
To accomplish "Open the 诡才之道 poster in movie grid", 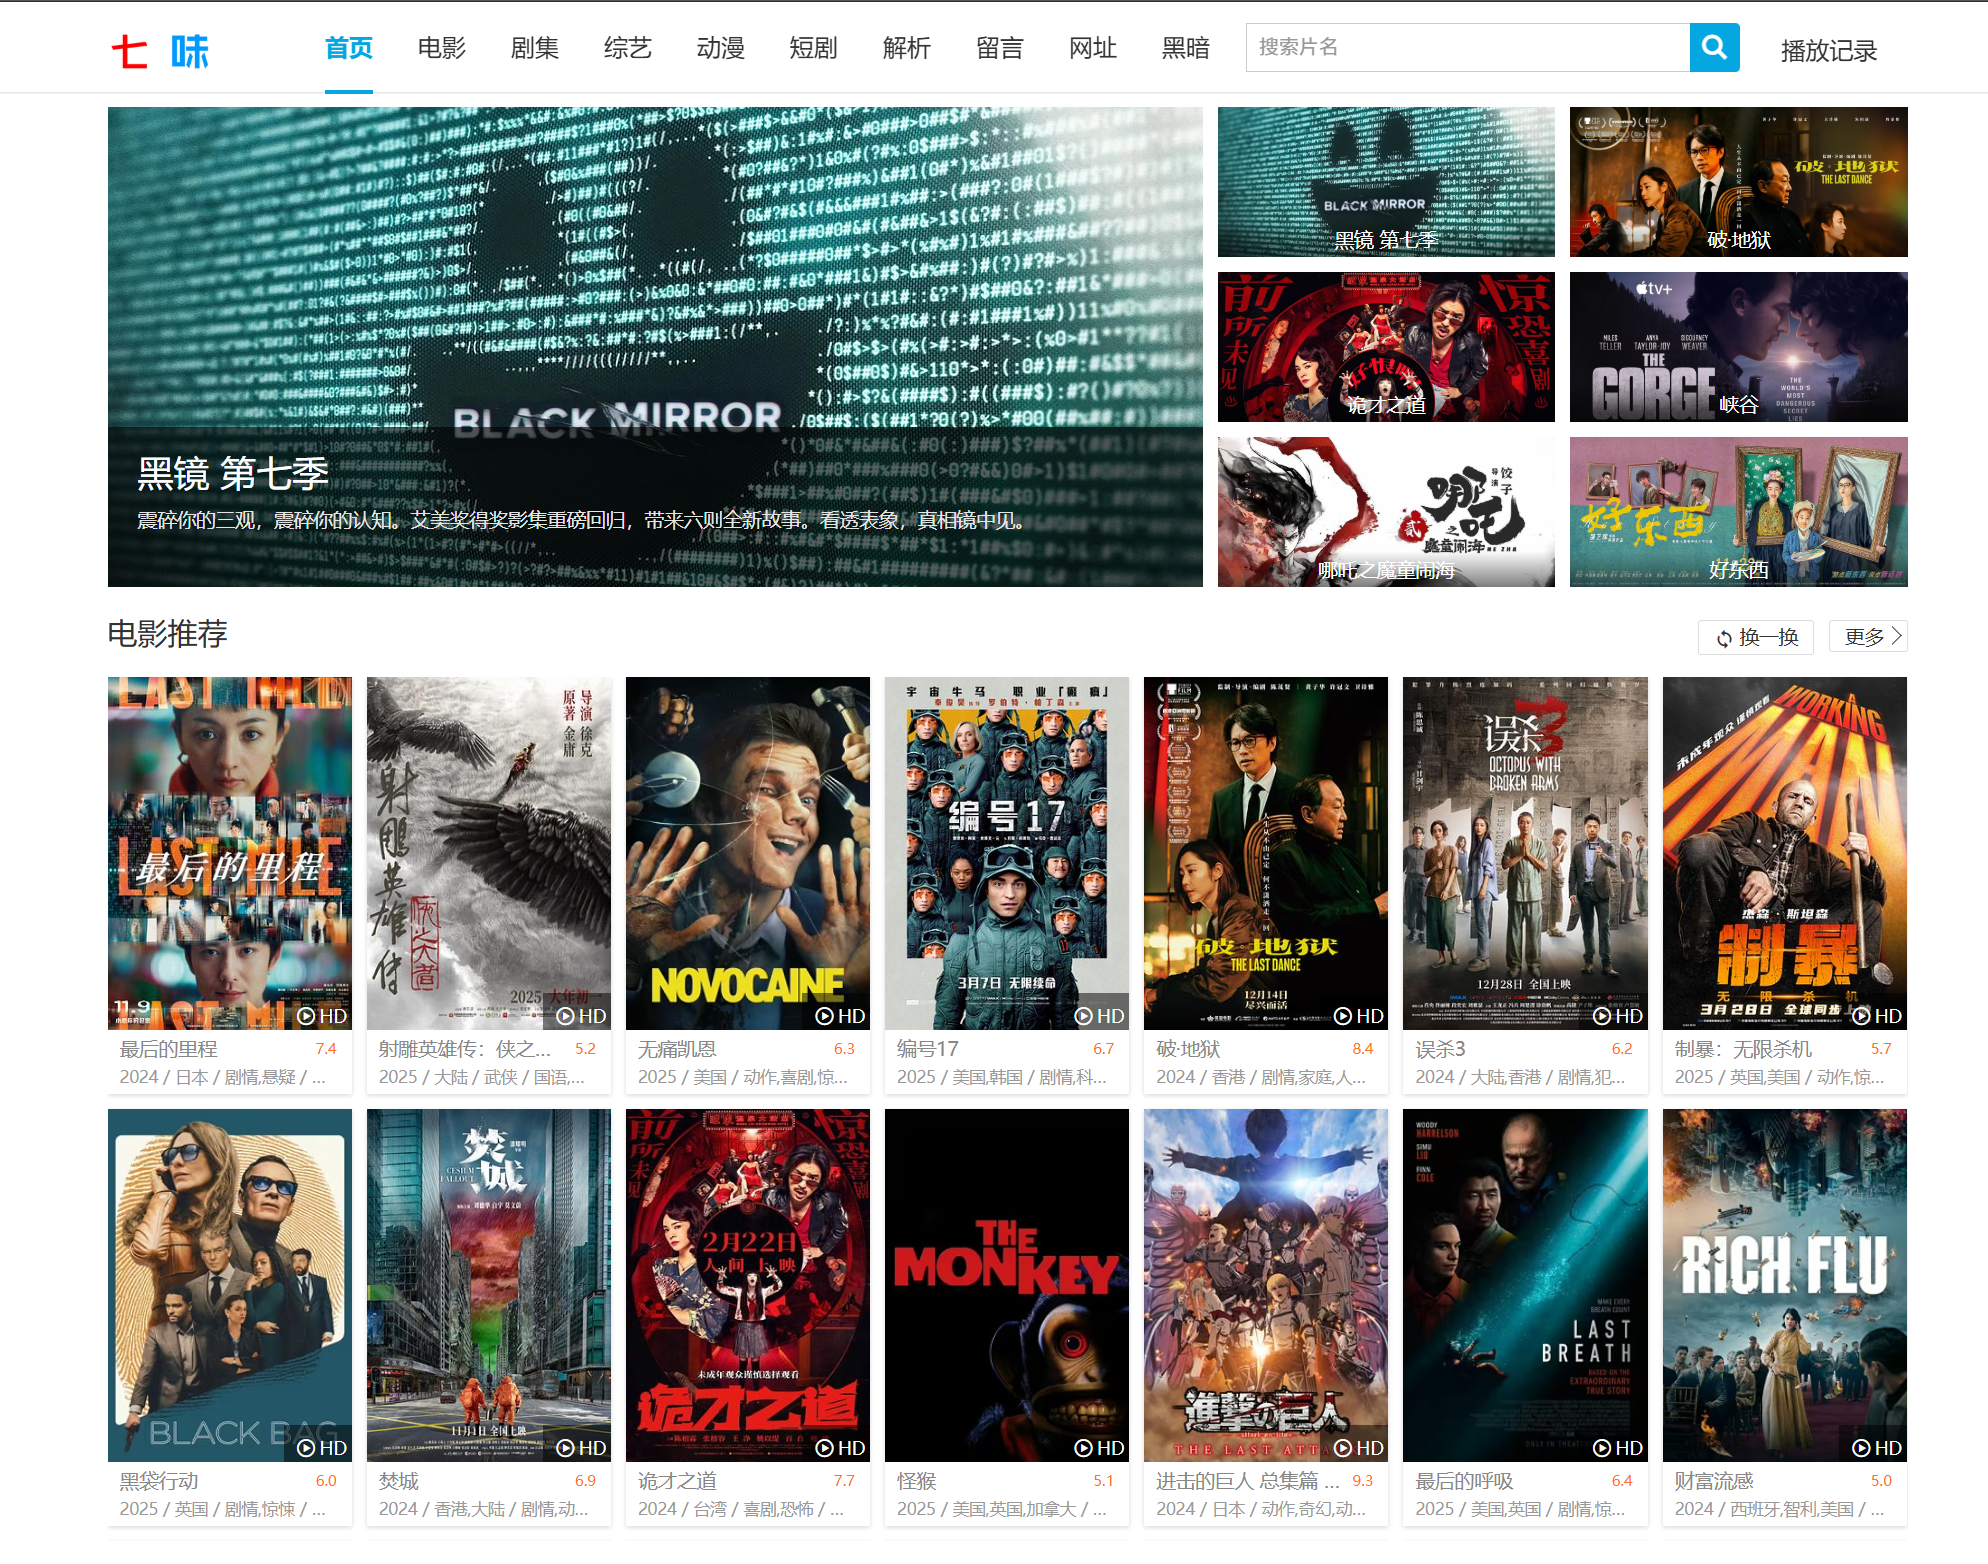I will pyautogui.click(x=748, y=1285).
